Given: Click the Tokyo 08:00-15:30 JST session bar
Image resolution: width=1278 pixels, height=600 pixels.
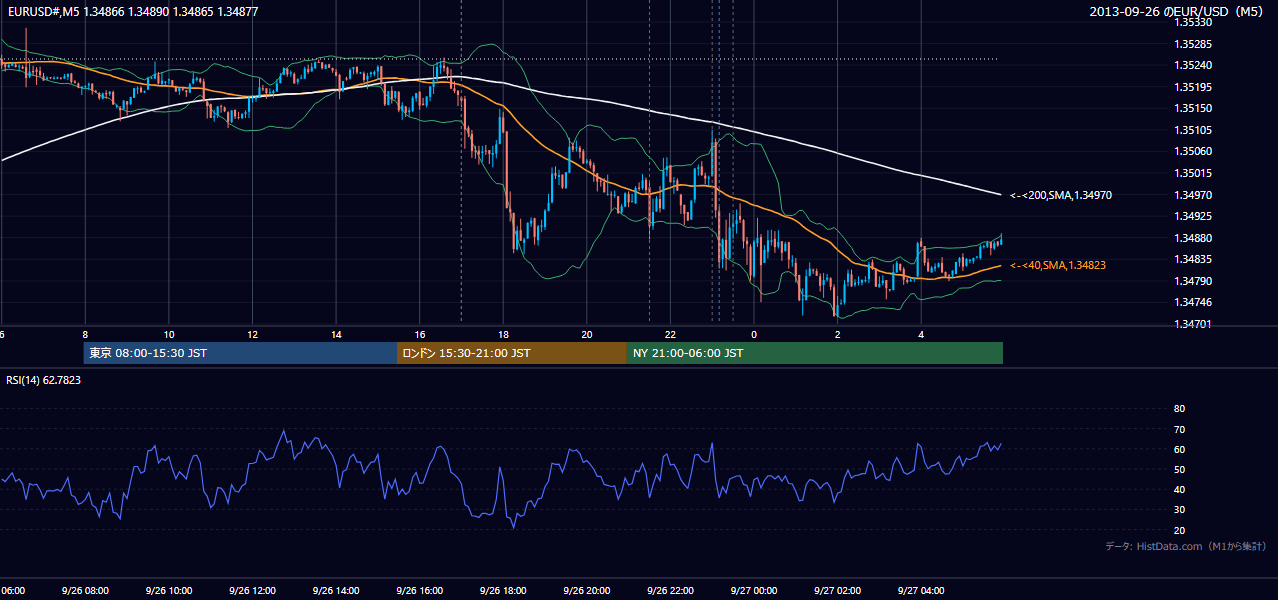Looking at the screenshot, I should point(241,353).
